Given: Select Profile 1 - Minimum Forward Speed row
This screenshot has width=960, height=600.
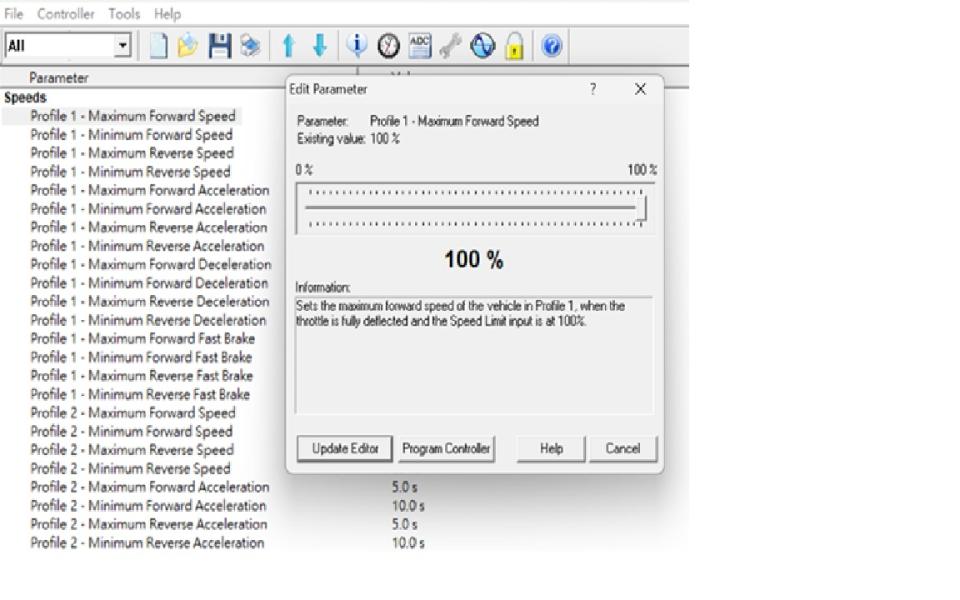Looking at the screenshot, I should pos(131,134).
